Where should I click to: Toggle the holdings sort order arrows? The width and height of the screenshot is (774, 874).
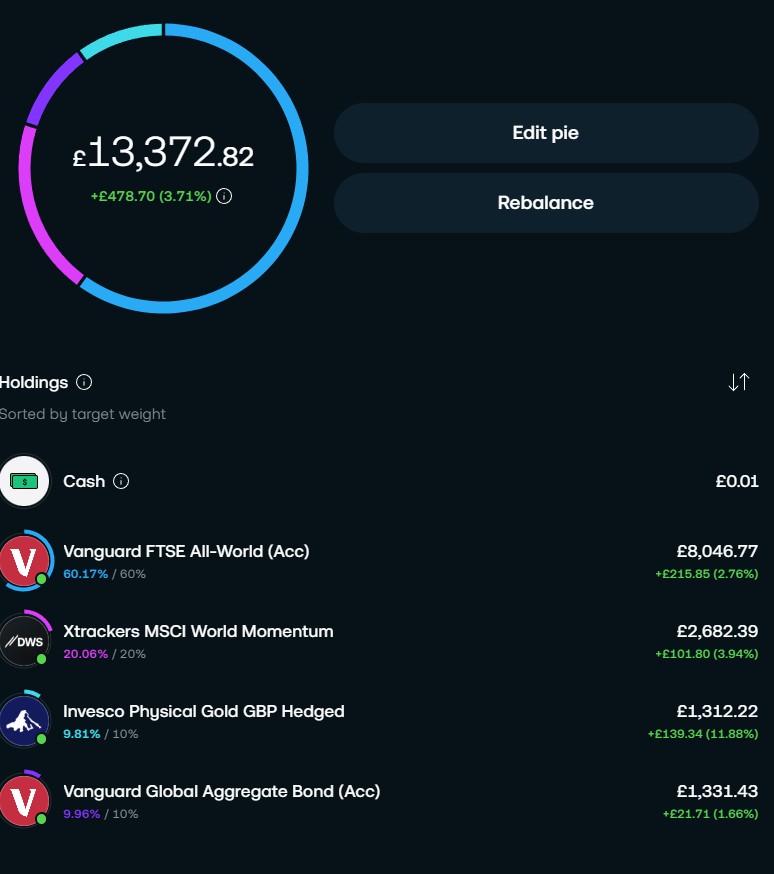tap(739, 382)
